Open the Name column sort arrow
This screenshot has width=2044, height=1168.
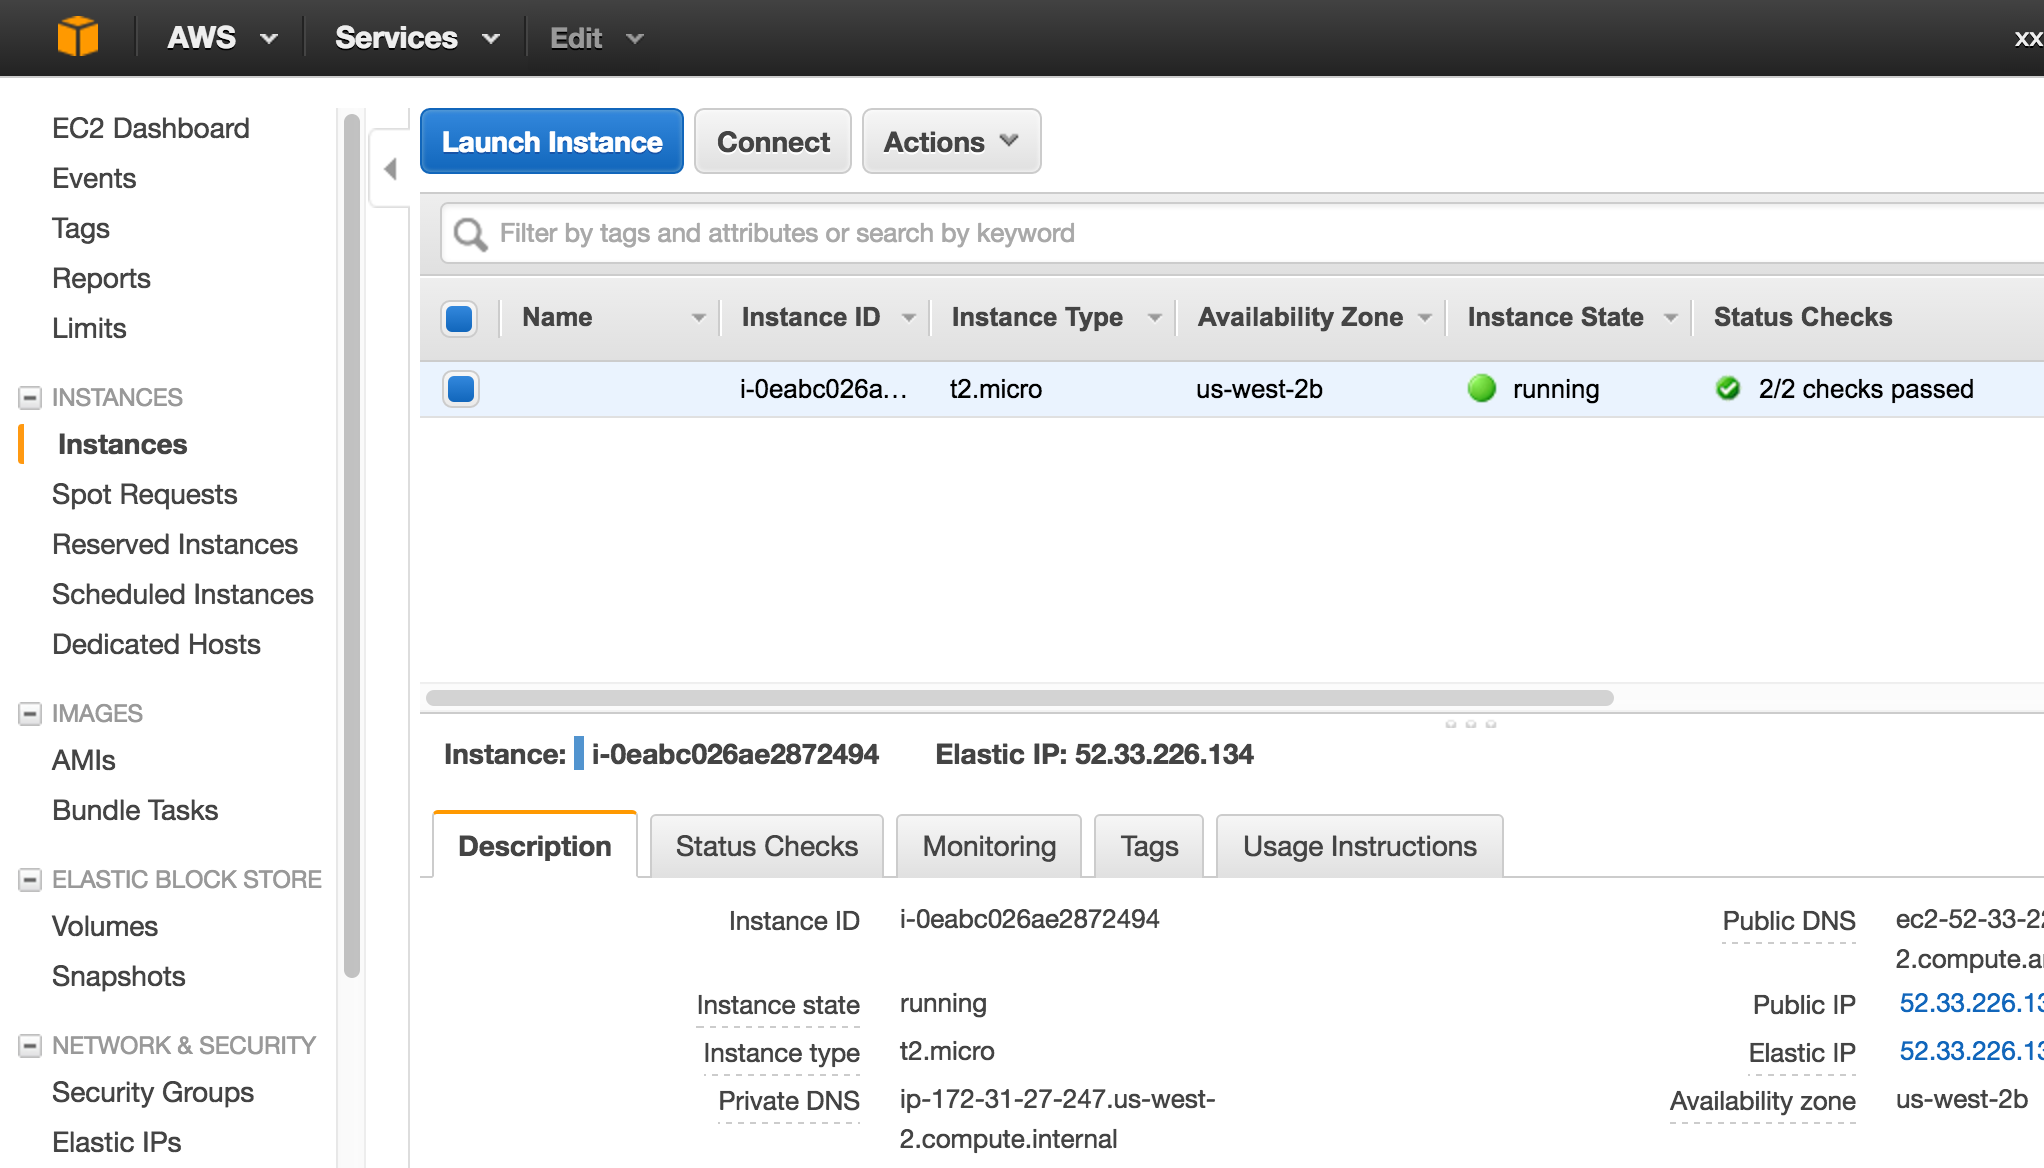coord(698,318)
